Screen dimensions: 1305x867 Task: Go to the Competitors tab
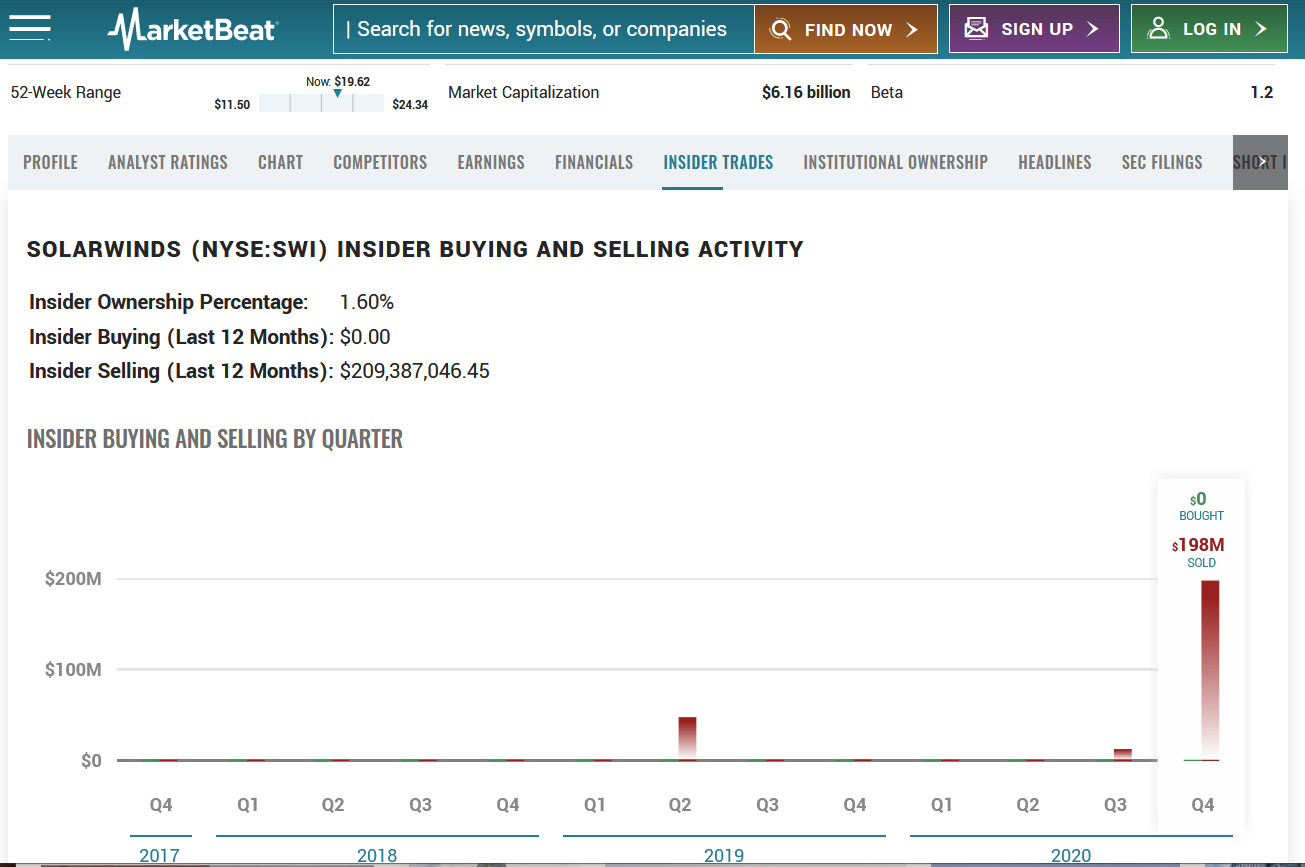point(380,162)
